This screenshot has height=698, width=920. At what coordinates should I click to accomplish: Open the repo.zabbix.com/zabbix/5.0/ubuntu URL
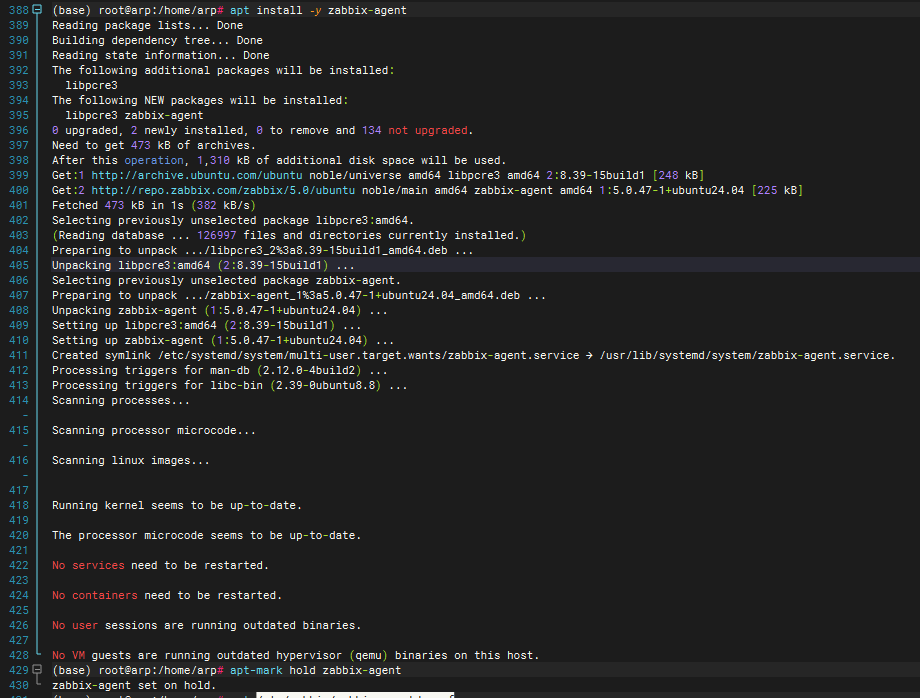click(223, 190)
